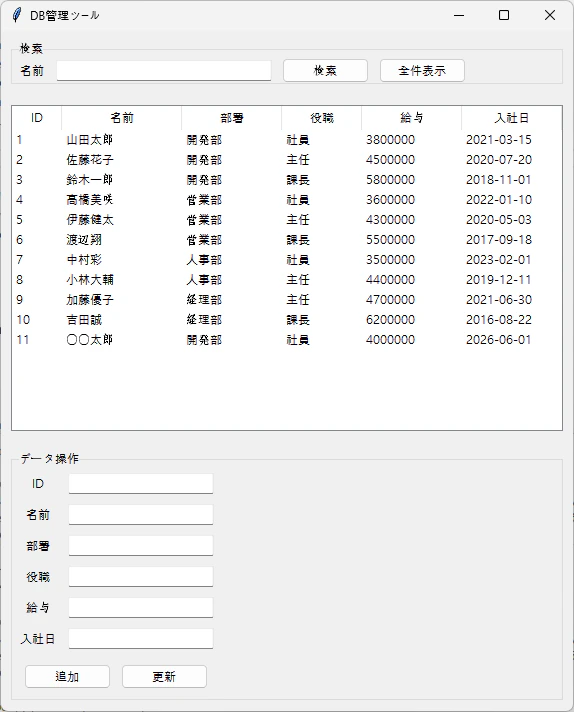Select the row for 小林大輔
The height and width of the screenshot is (712, 574).
287,279
